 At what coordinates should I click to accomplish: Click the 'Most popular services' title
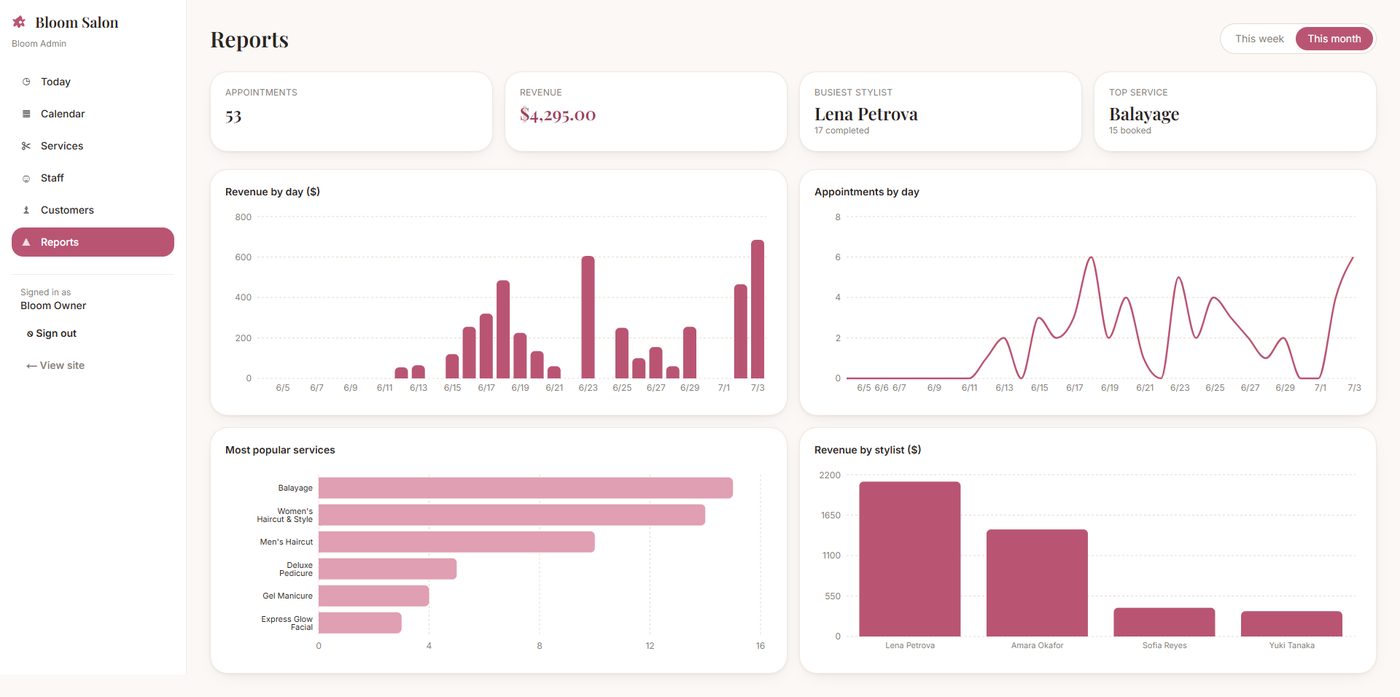pyautogui.click(x=280, y=450)
